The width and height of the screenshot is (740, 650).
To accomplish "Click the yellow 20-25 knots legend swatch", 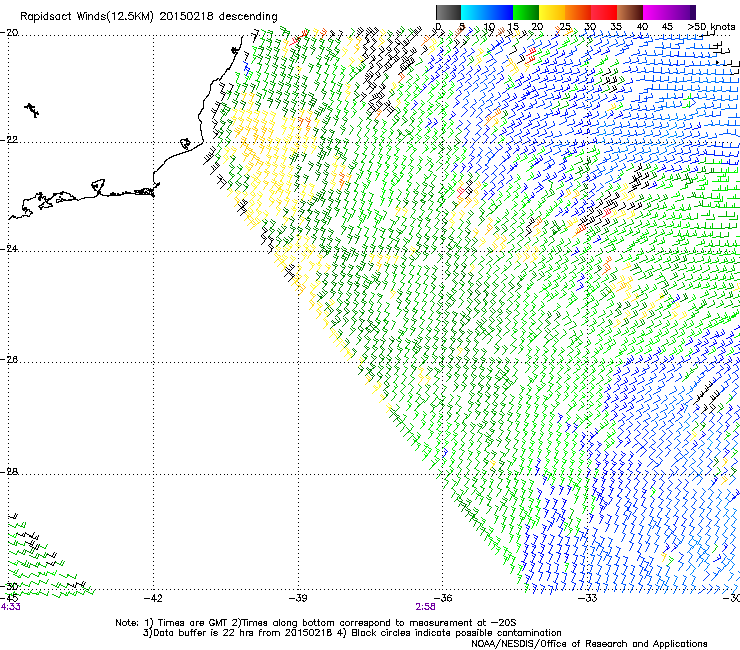I will pyautogui.click(x=552, y=12).
